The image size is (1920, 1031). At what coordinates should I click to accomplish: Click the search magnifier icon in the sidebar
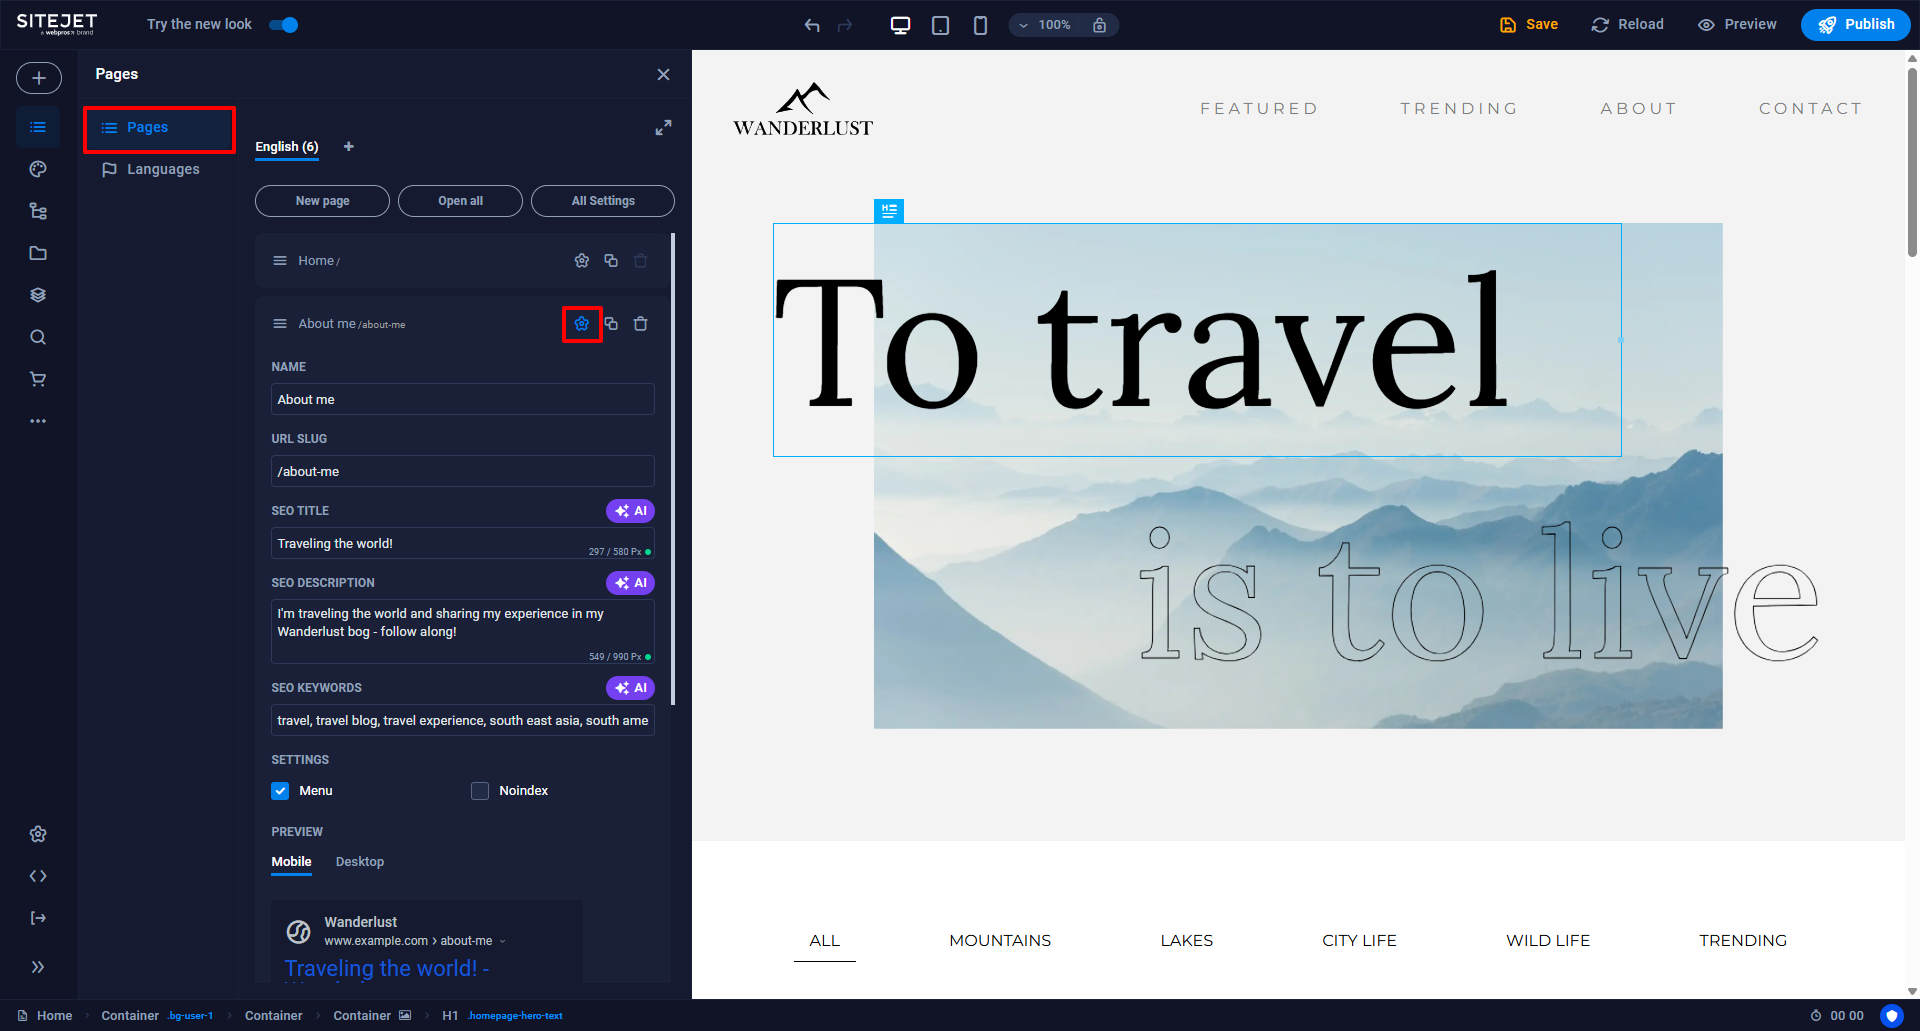point(38,337)
